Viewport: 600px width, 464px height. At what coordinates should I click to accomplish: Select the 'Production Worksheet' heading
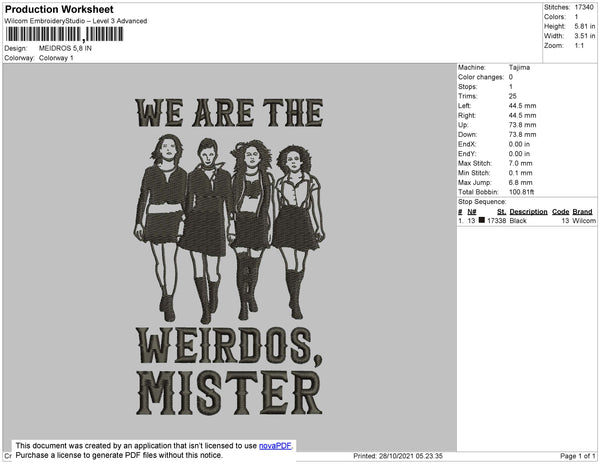coord(59,9)
